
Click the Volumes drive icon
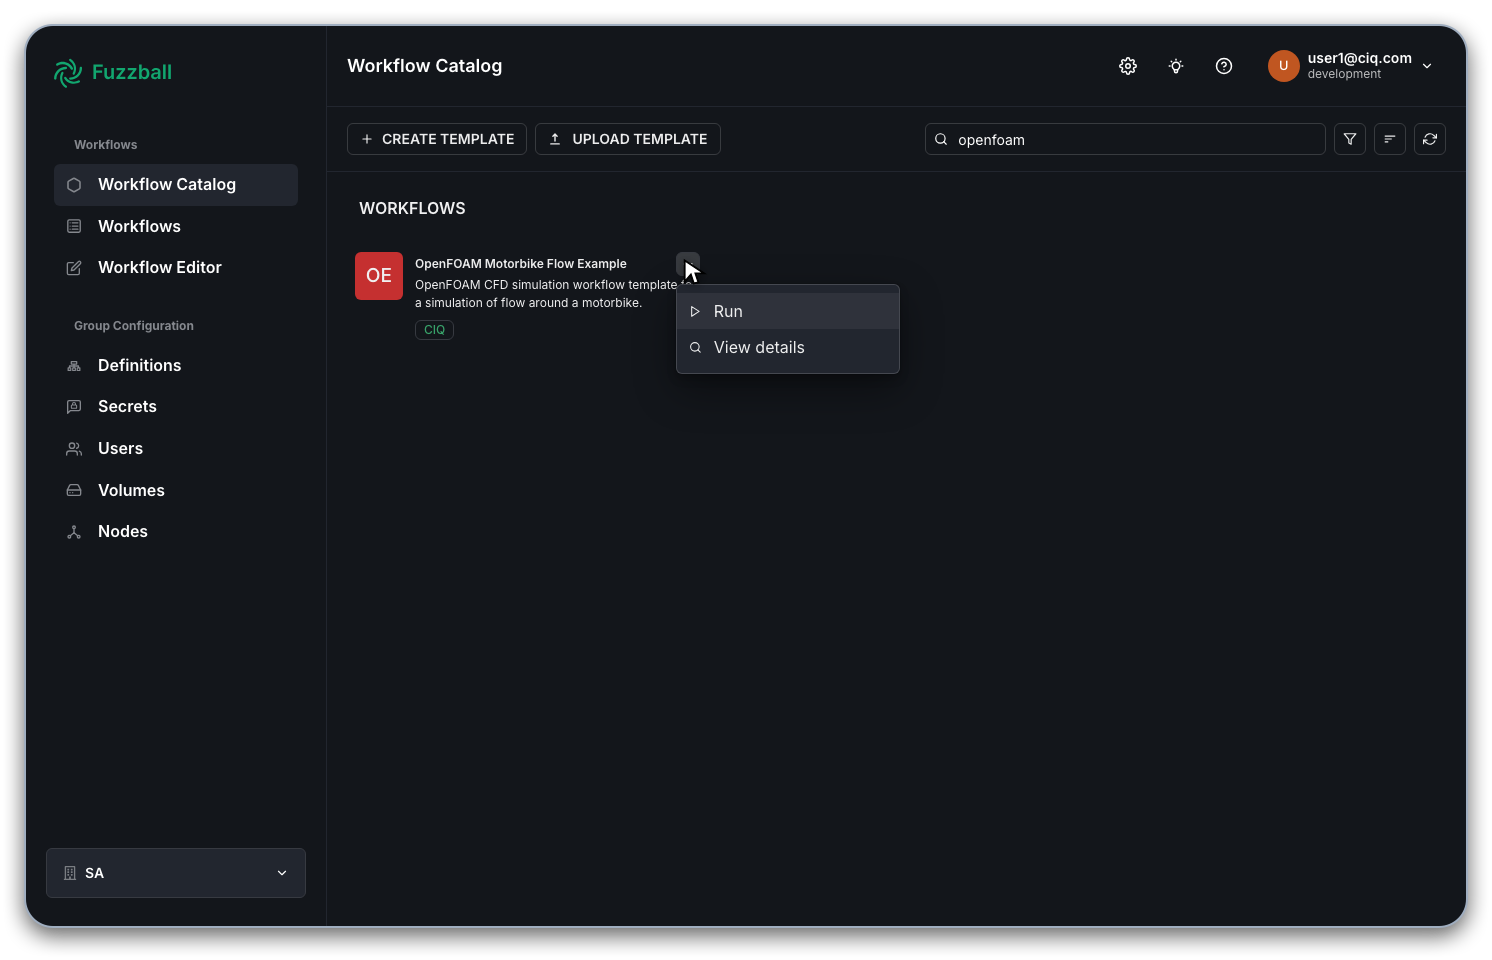74,491
